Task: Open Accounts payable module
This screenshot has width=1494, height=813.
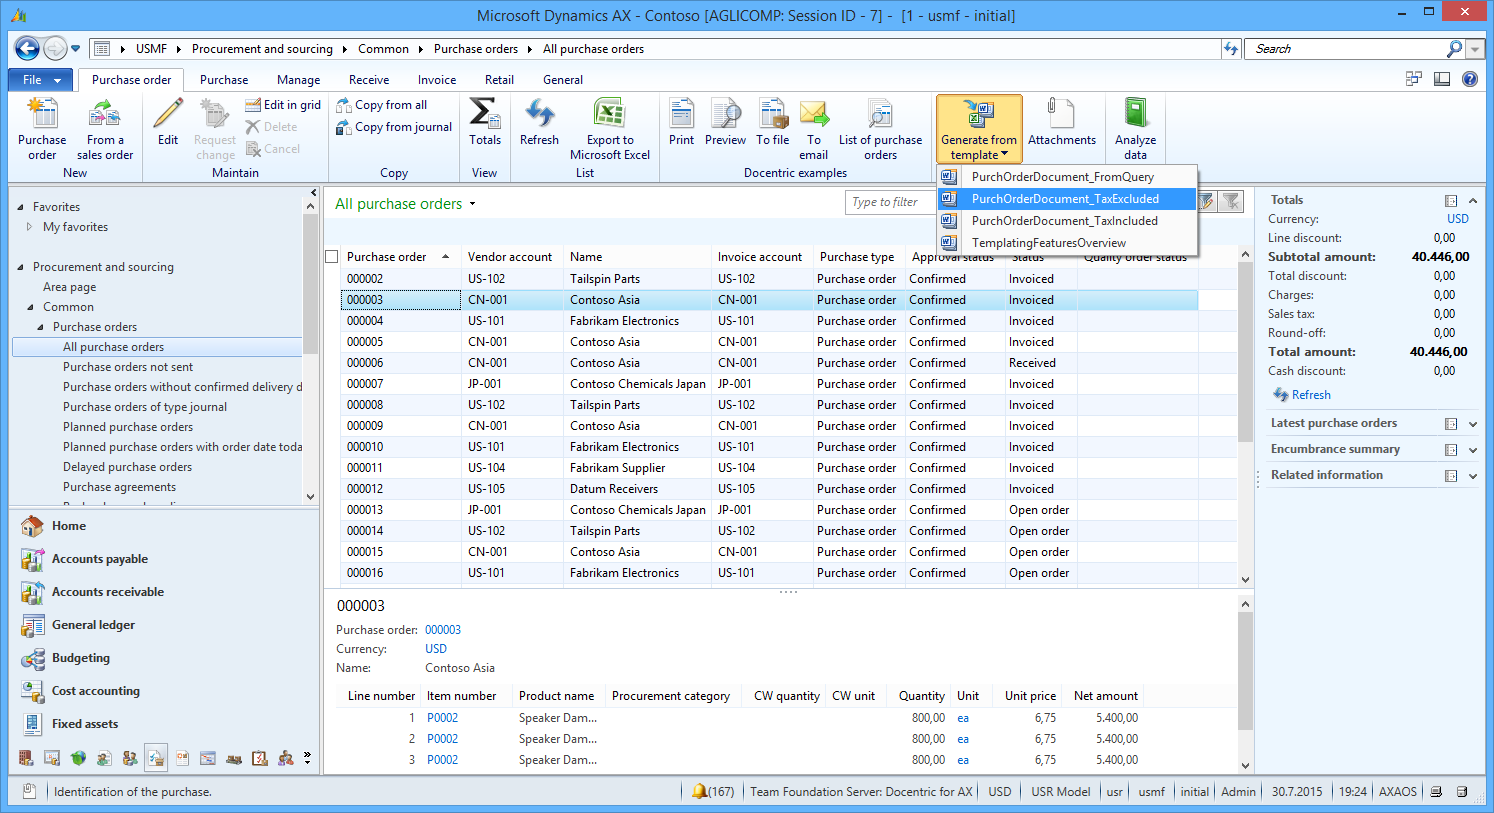Action: pyautogui.click(x=99, y=559)
